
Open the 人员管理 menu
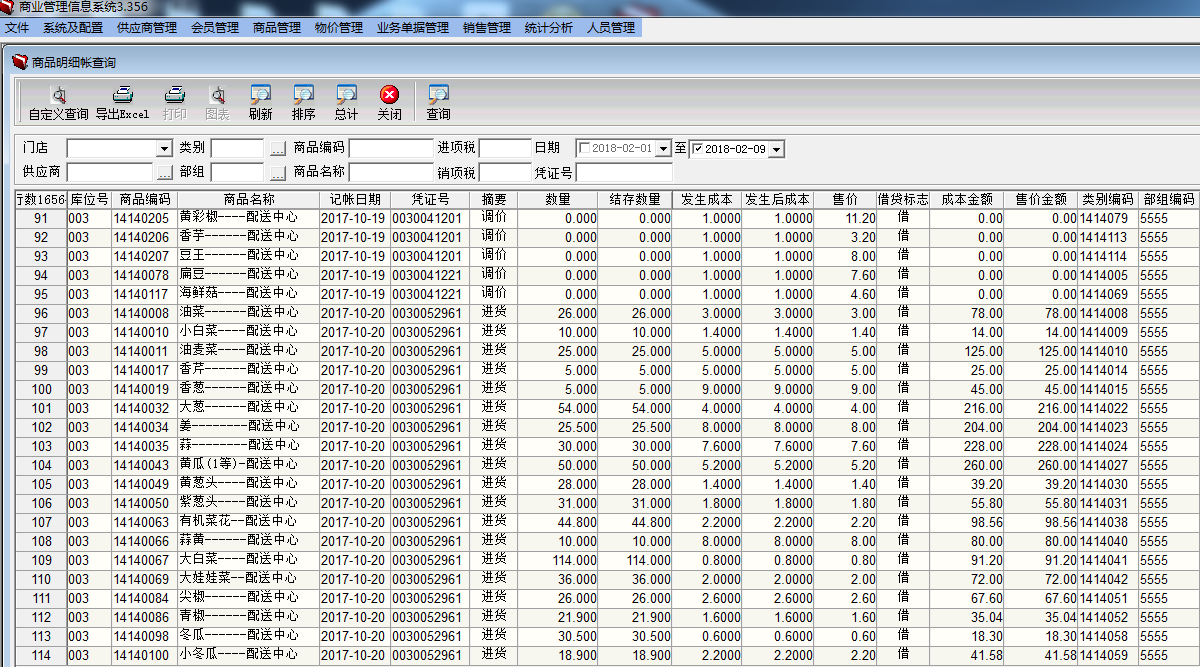[611, 28]
